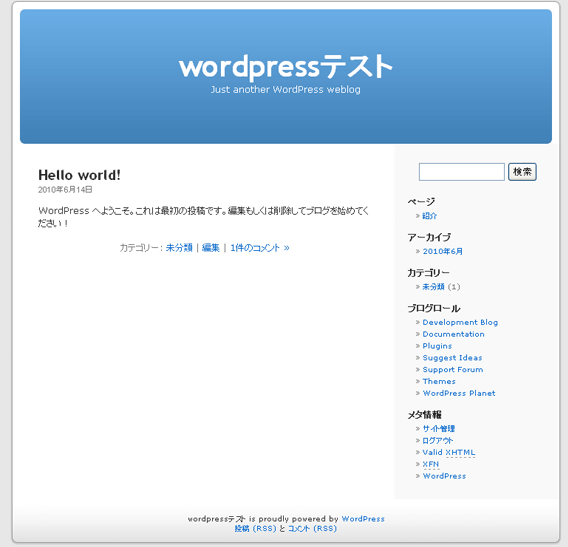Click the ログアウト logout link

[438, 441]
